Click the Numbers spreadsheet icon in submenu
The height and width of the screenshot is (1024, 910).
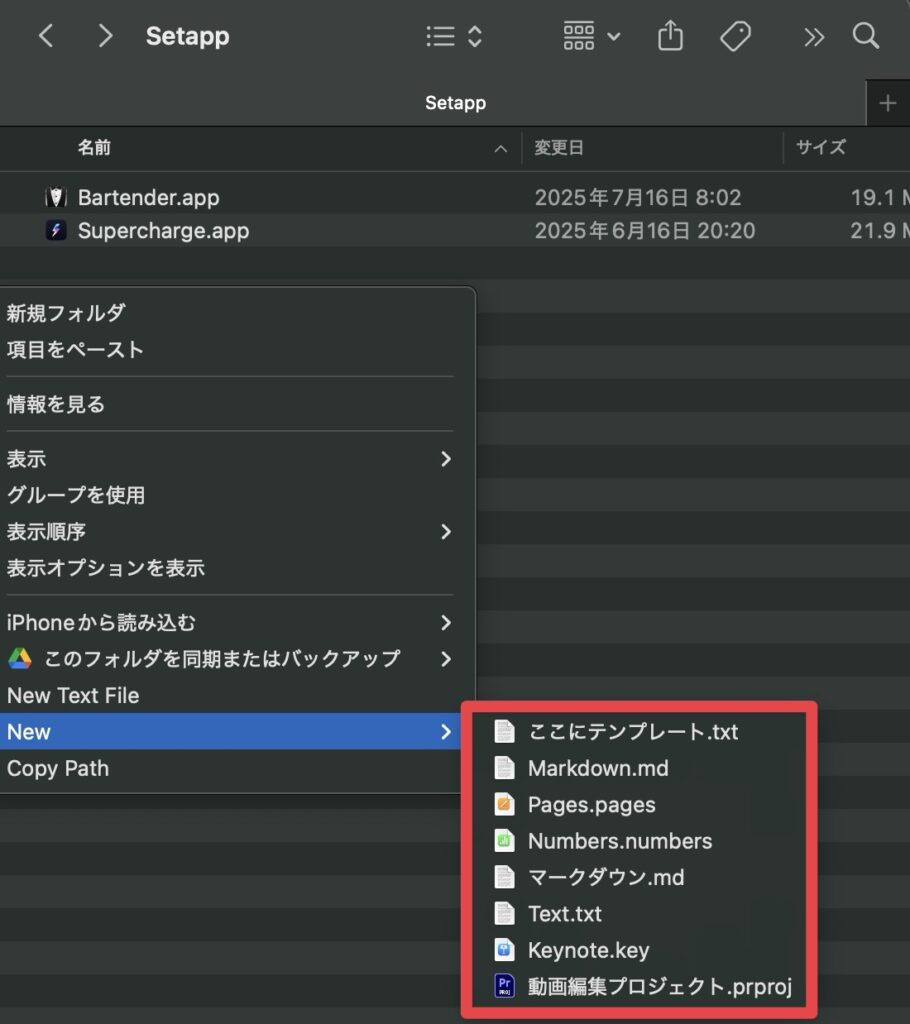pyautogui.click(x=504, y=840)
